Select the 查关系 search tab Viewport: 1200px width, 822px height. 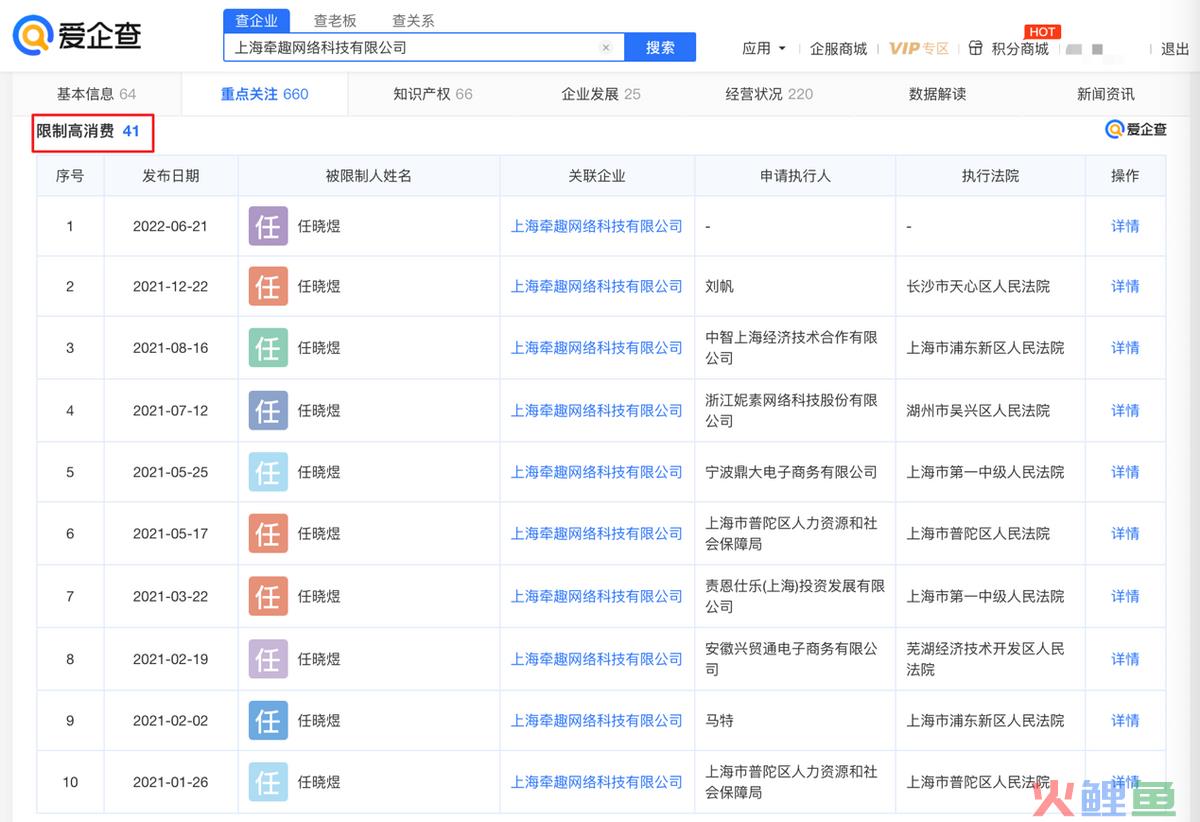pyautogui.click(x=413, y=21)
